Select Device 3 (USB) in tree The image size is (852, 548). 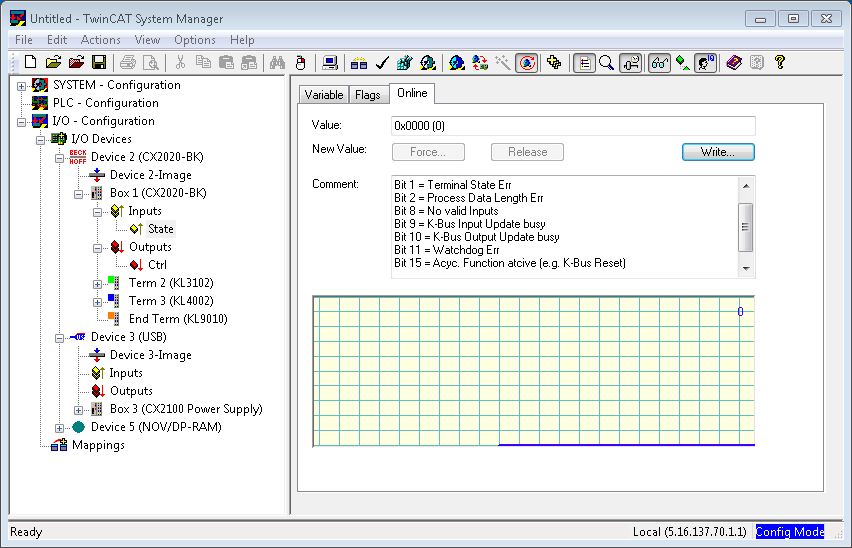[x=129, y=337]
